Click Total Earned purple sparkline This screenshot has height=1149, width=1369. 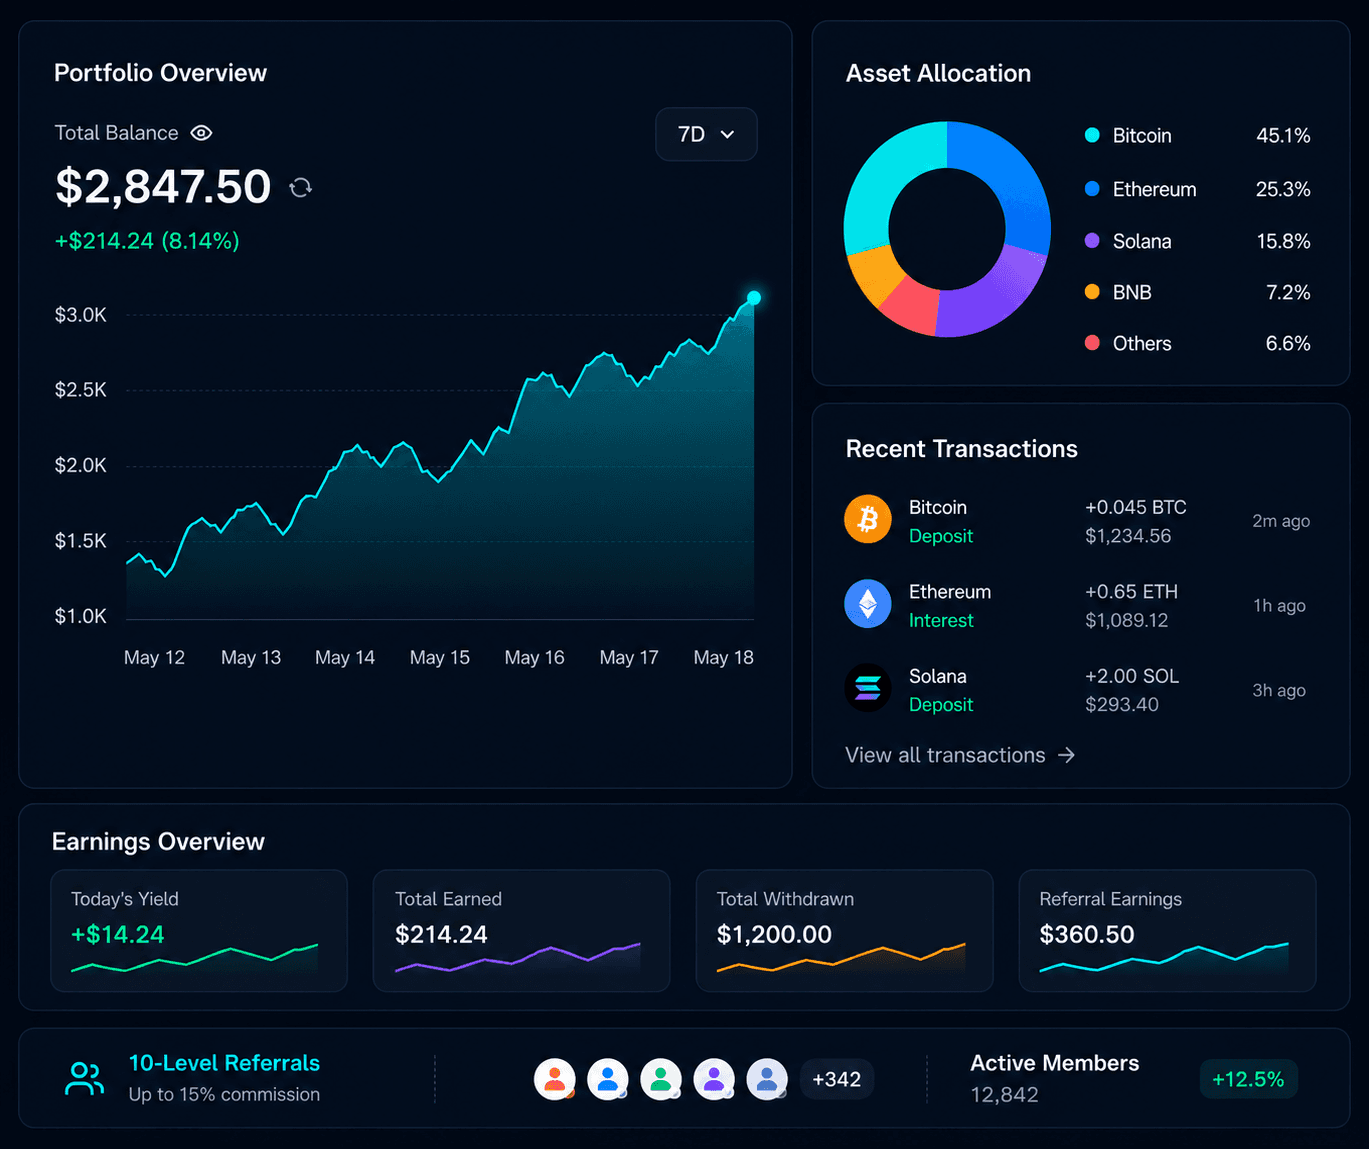click(517, 959)
